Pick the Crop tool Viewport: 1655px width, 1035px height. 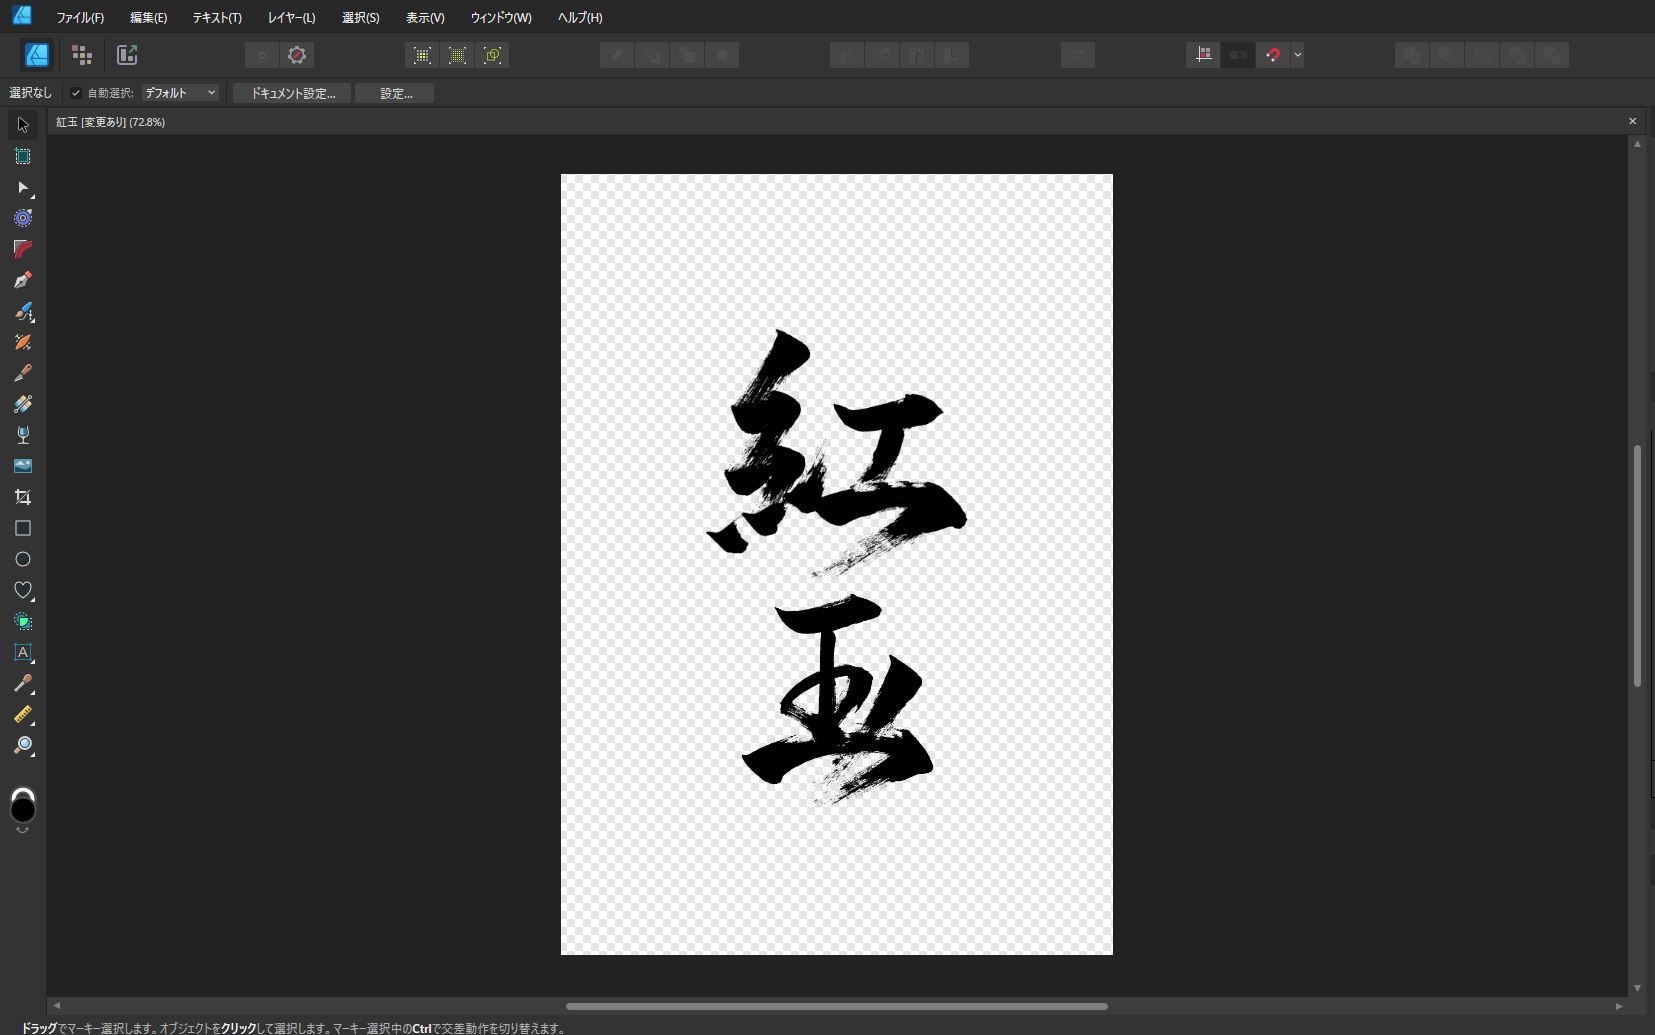[x=23, y=497]
